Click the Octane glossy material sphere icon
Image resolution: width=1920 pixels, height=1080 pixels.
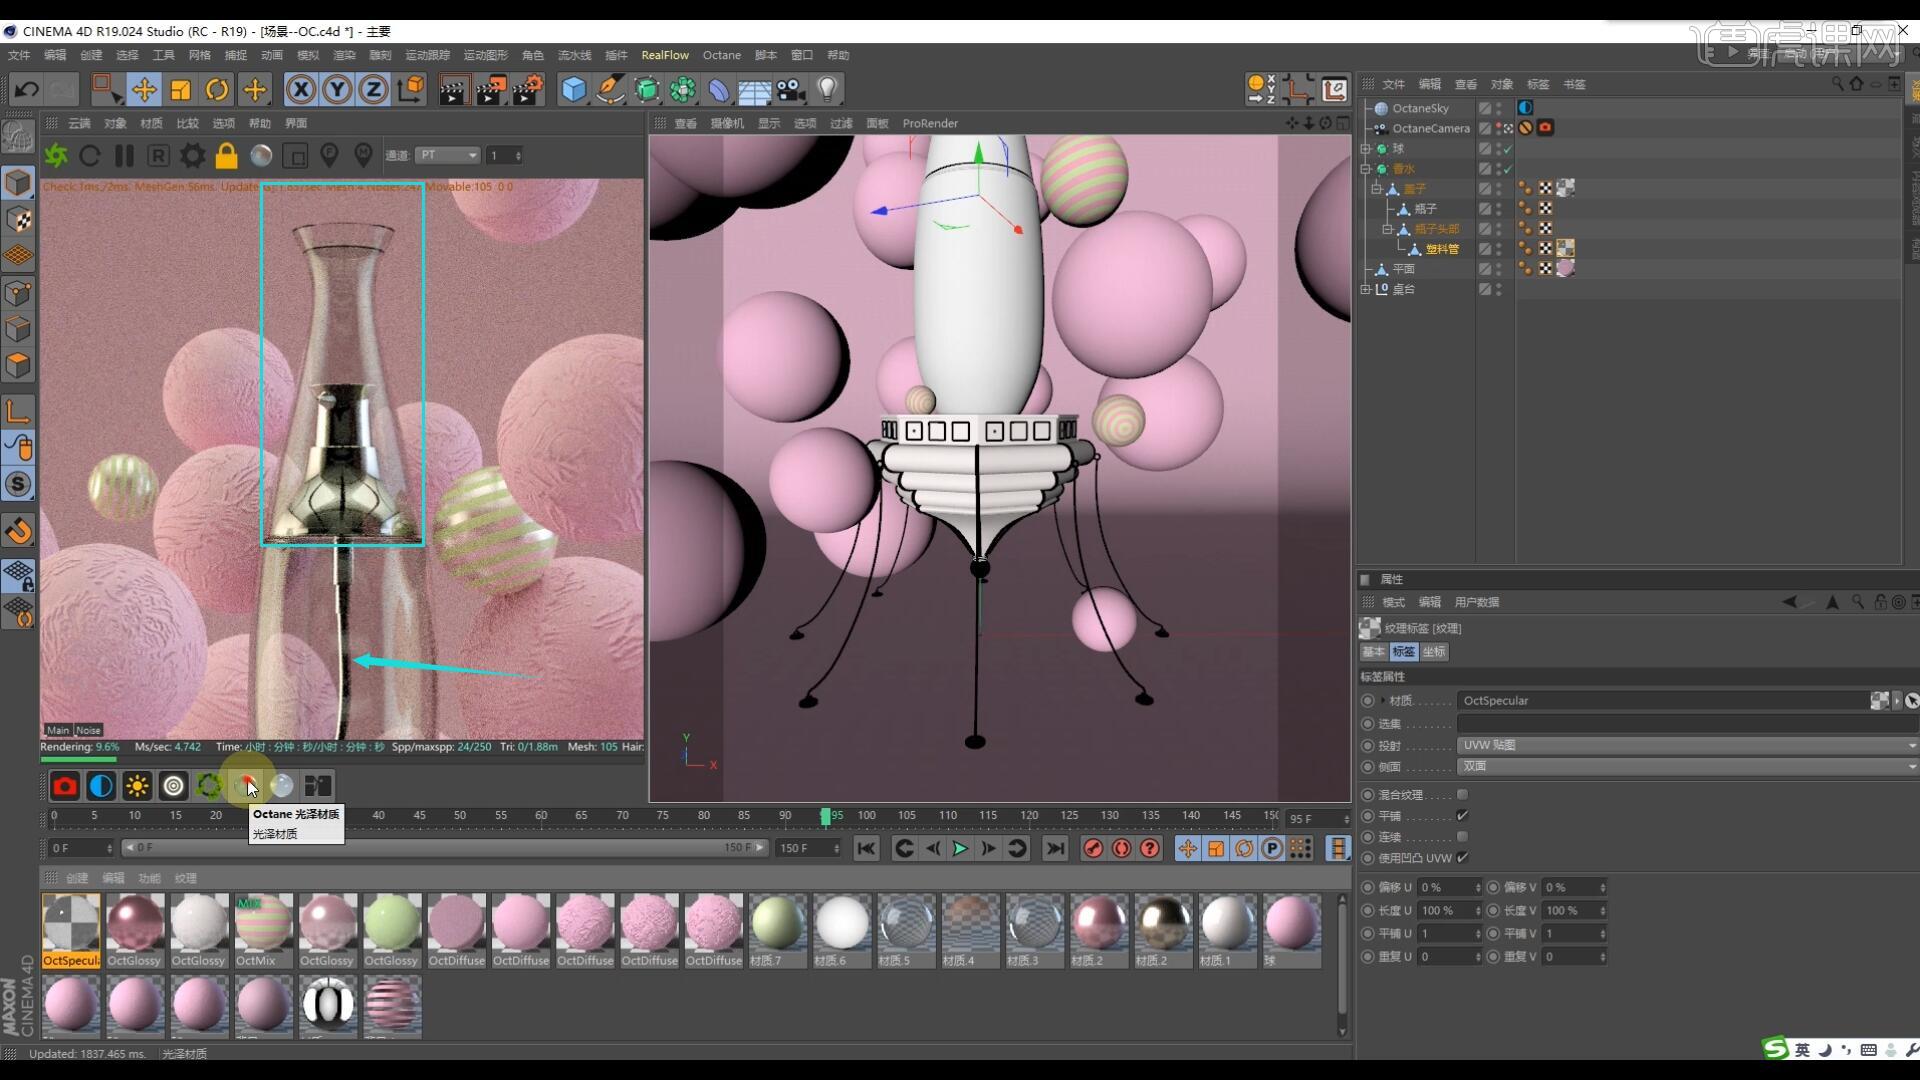(247, 786)
